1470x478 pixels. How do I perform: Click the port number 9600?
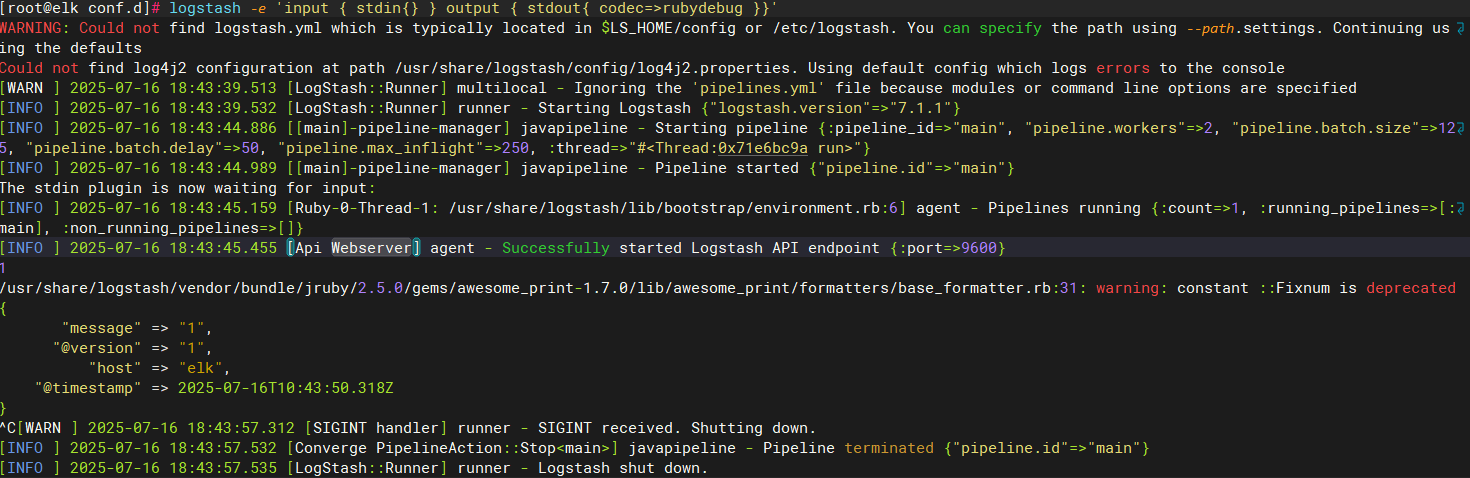click(x=979, y=248)
